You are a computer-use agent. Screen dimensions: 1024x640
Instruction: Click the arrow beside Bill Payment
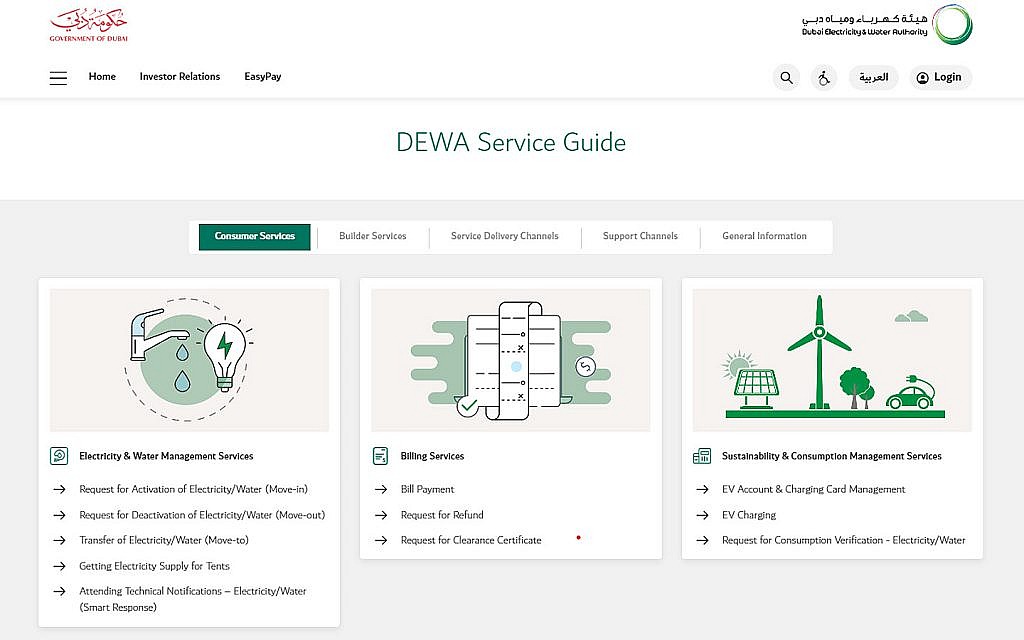381,489
